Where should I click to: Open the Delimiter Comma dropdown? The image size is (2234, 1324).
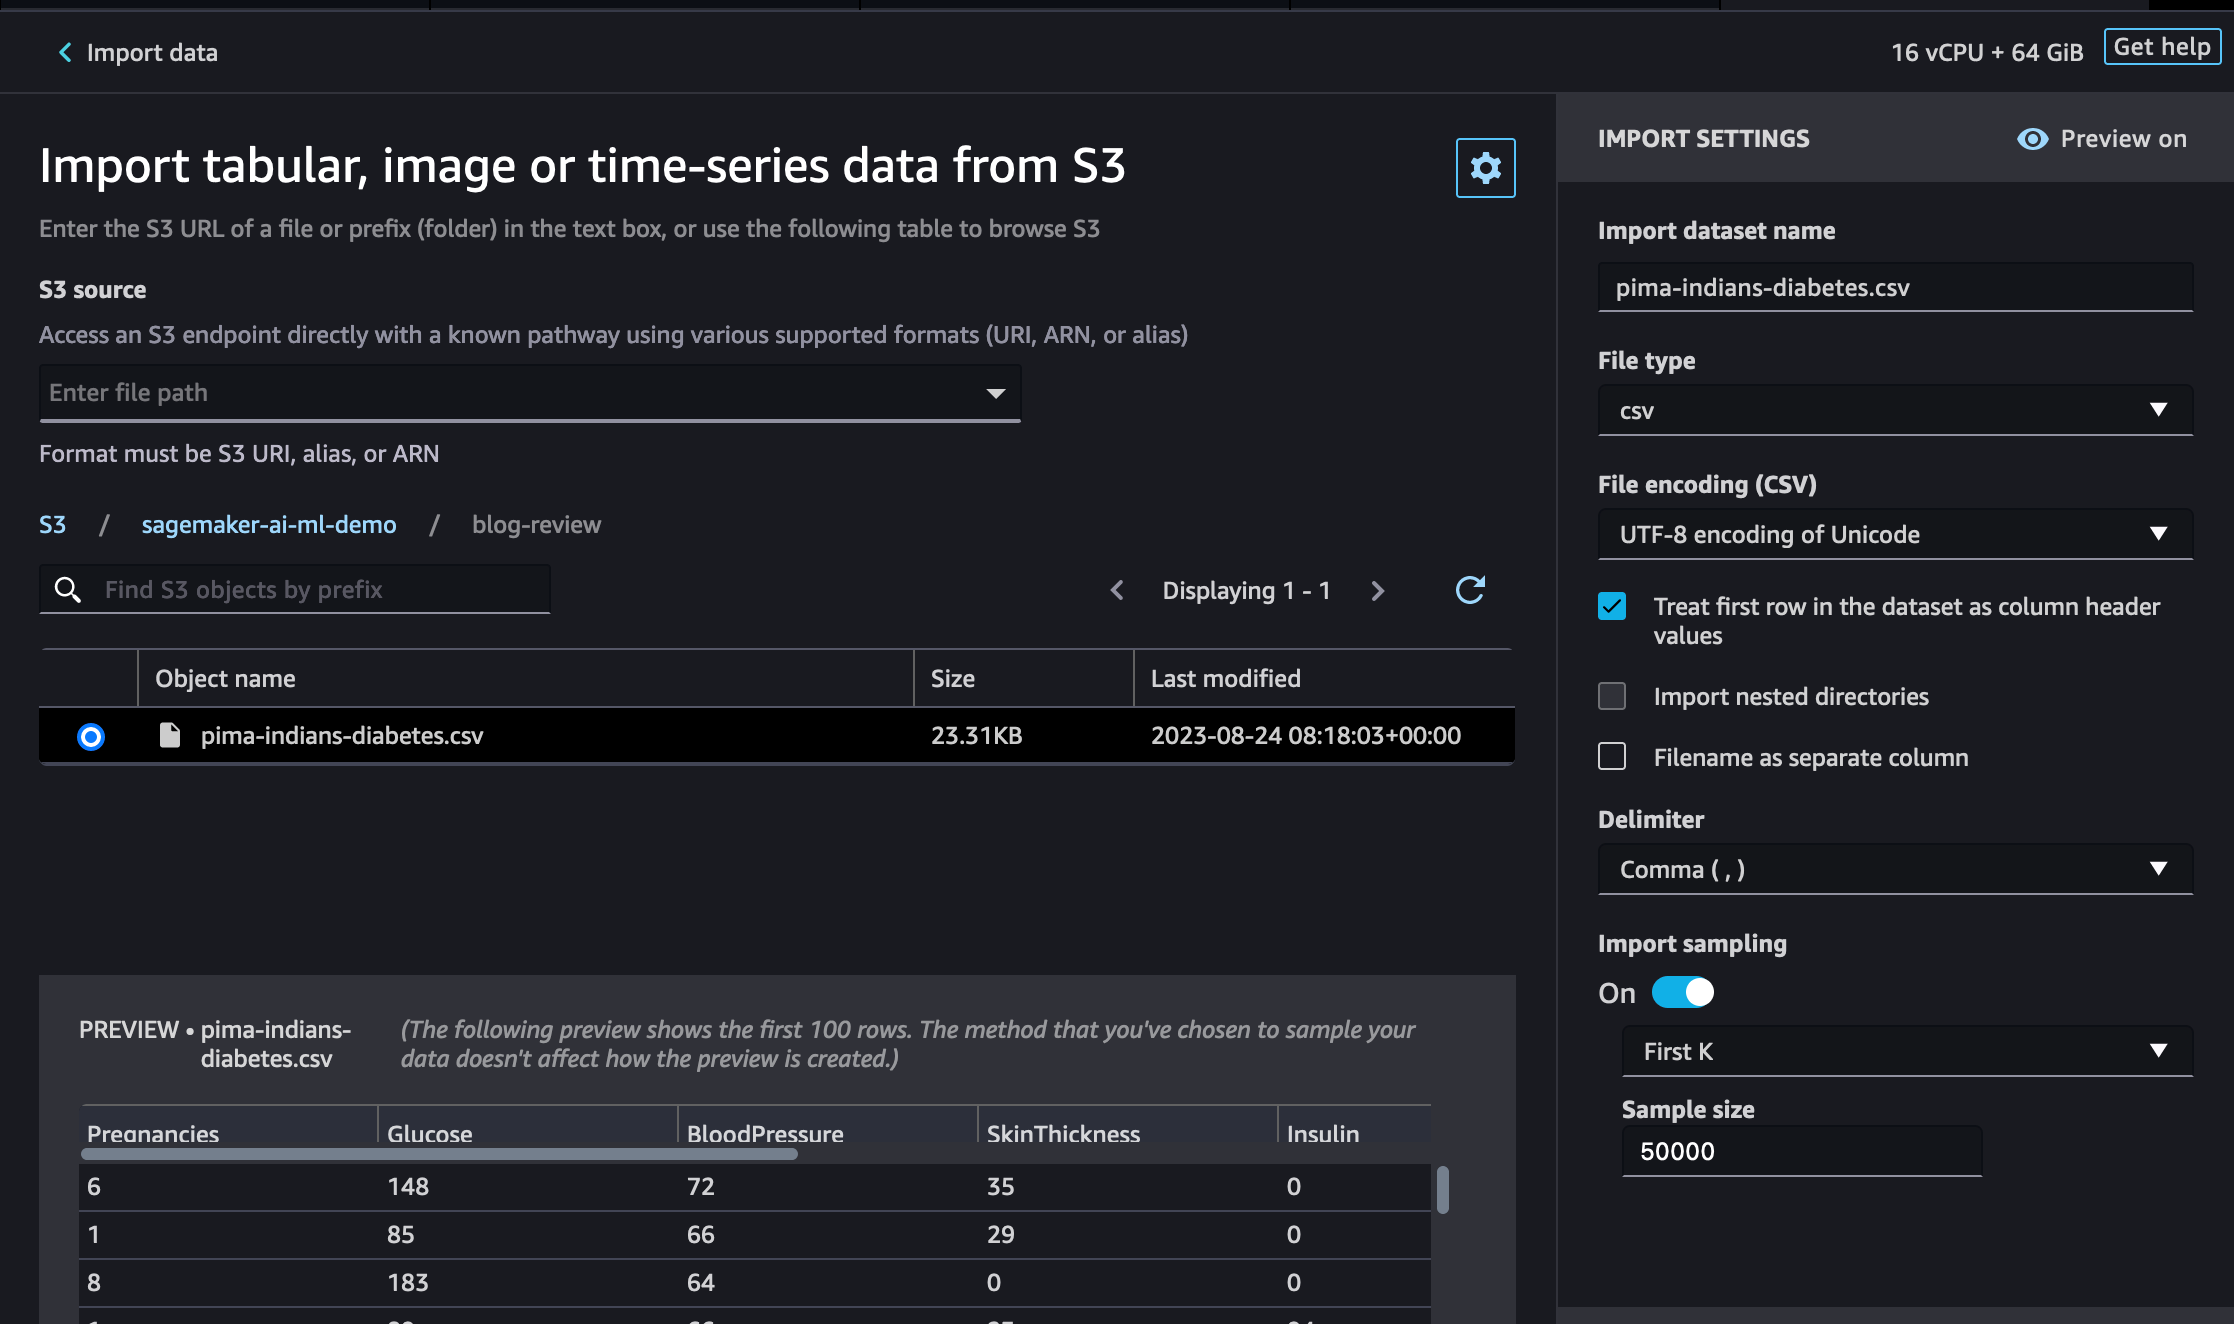click(1894, 869)
